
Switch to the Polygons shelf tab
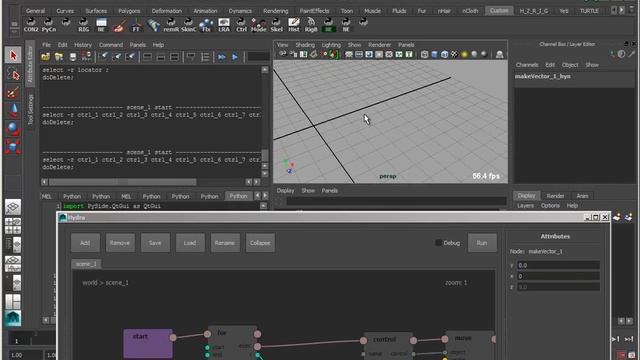point(129,11)
